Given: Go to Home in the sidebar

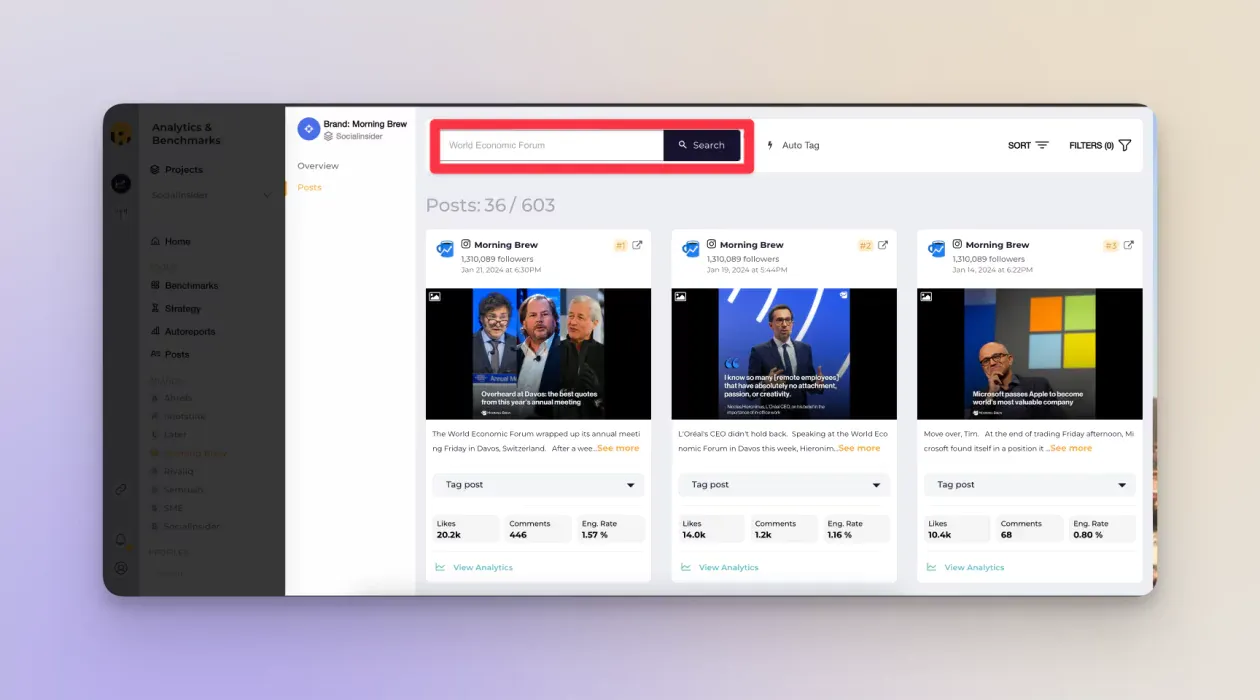Looking at the screenshot, I should point(170,242).
